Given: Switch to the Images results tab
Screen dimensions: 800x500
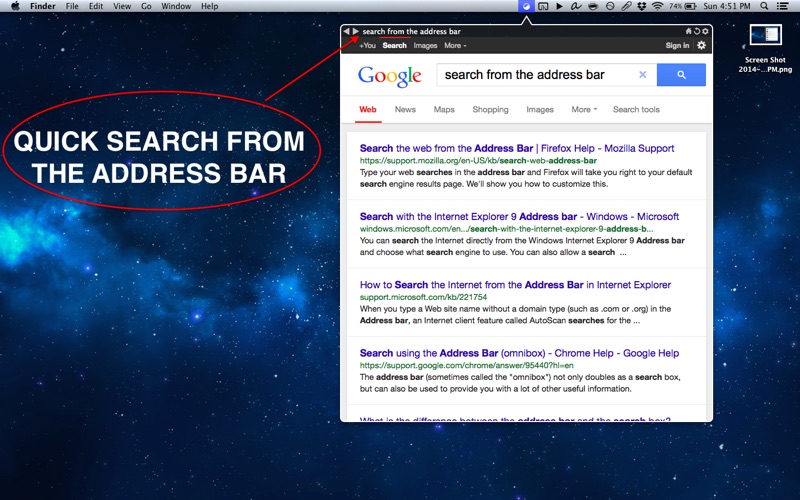Looking at the screenshot, I should tap(540, 109).
